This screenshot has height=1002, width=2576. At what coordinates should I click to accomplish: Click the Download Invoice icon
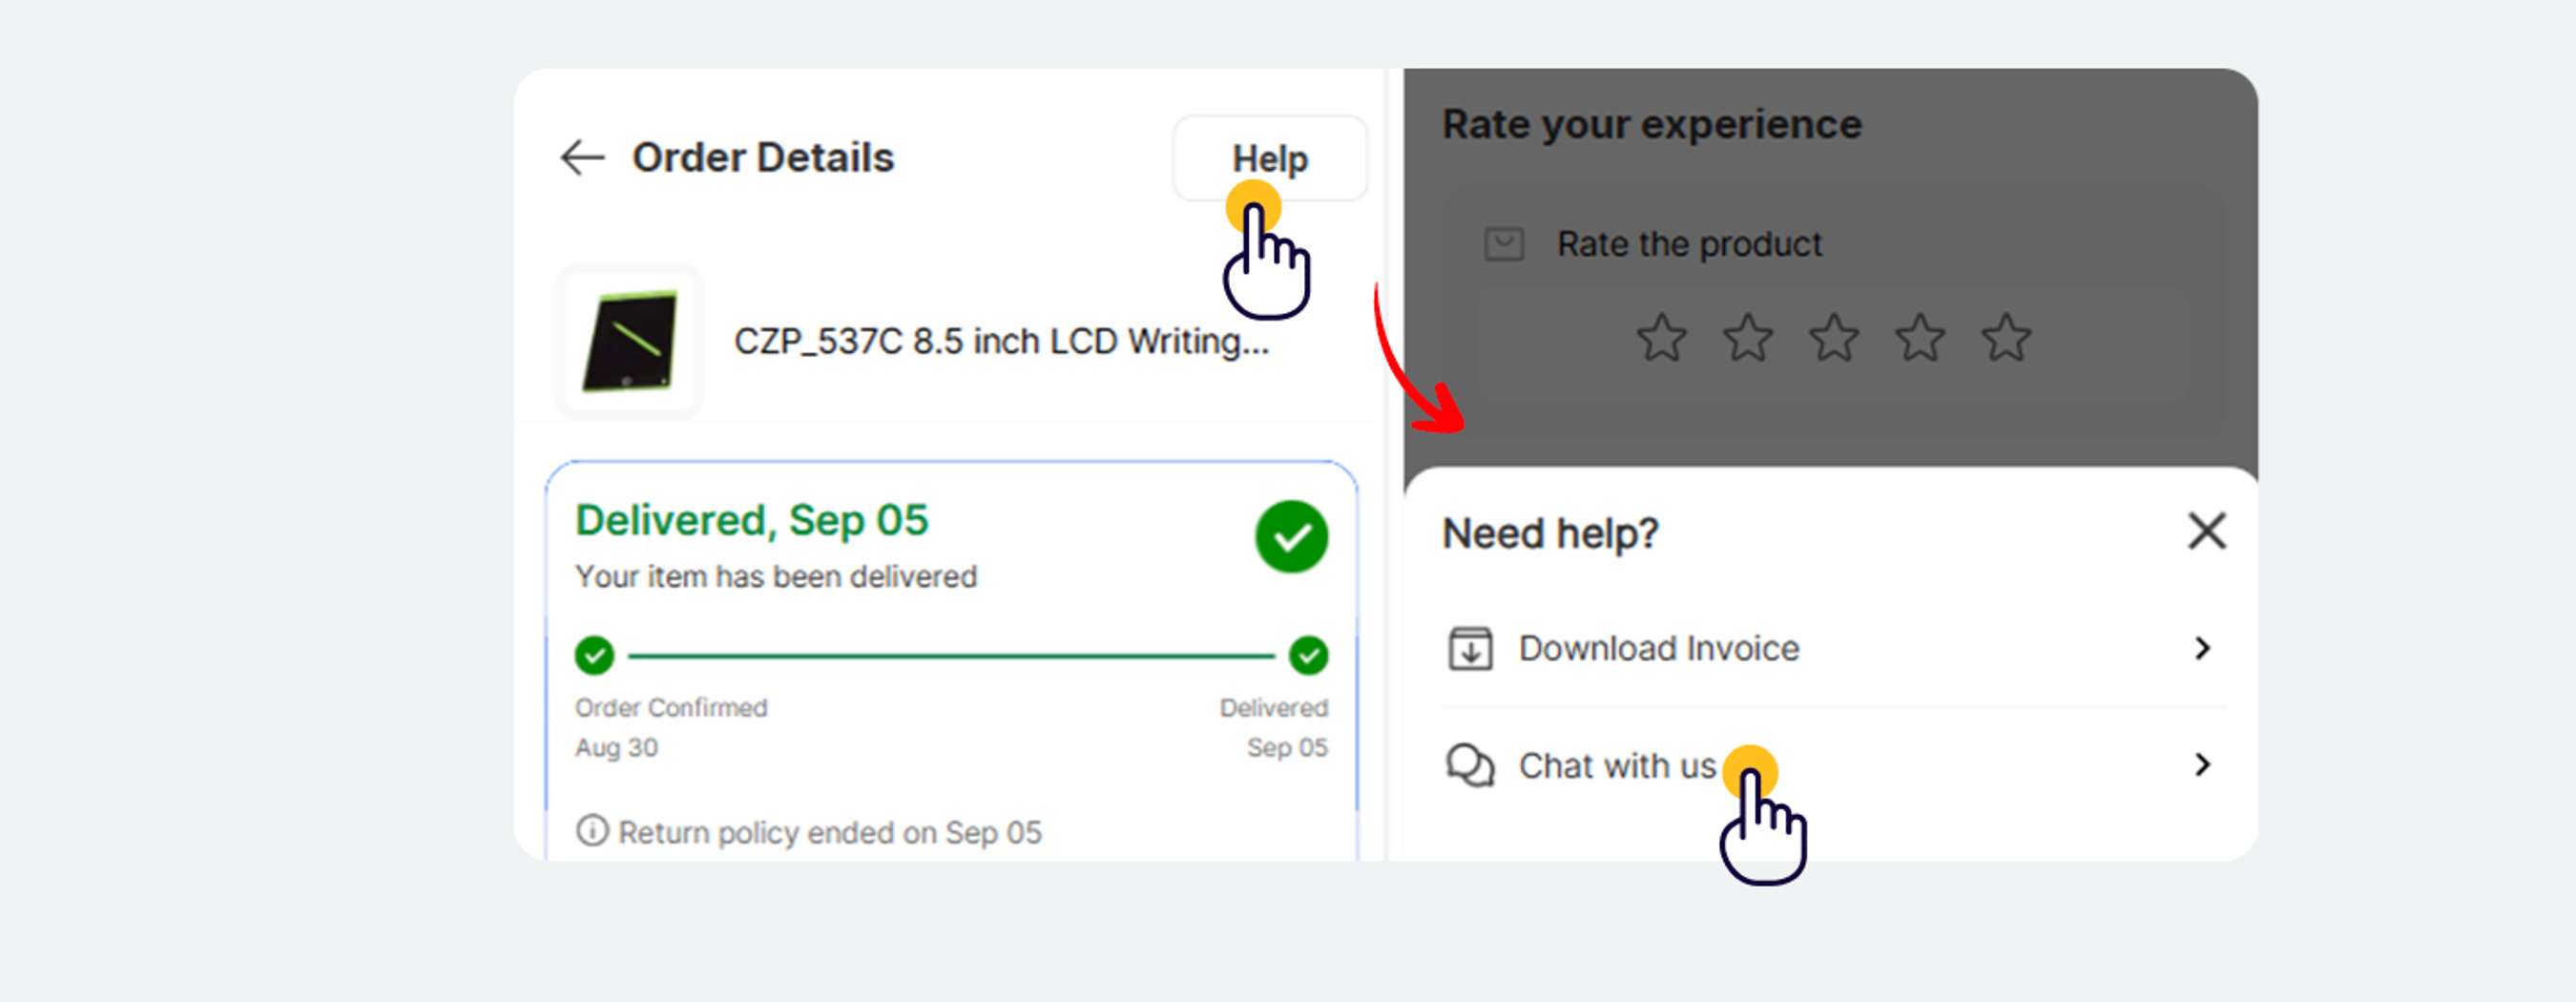[1470, 649]
